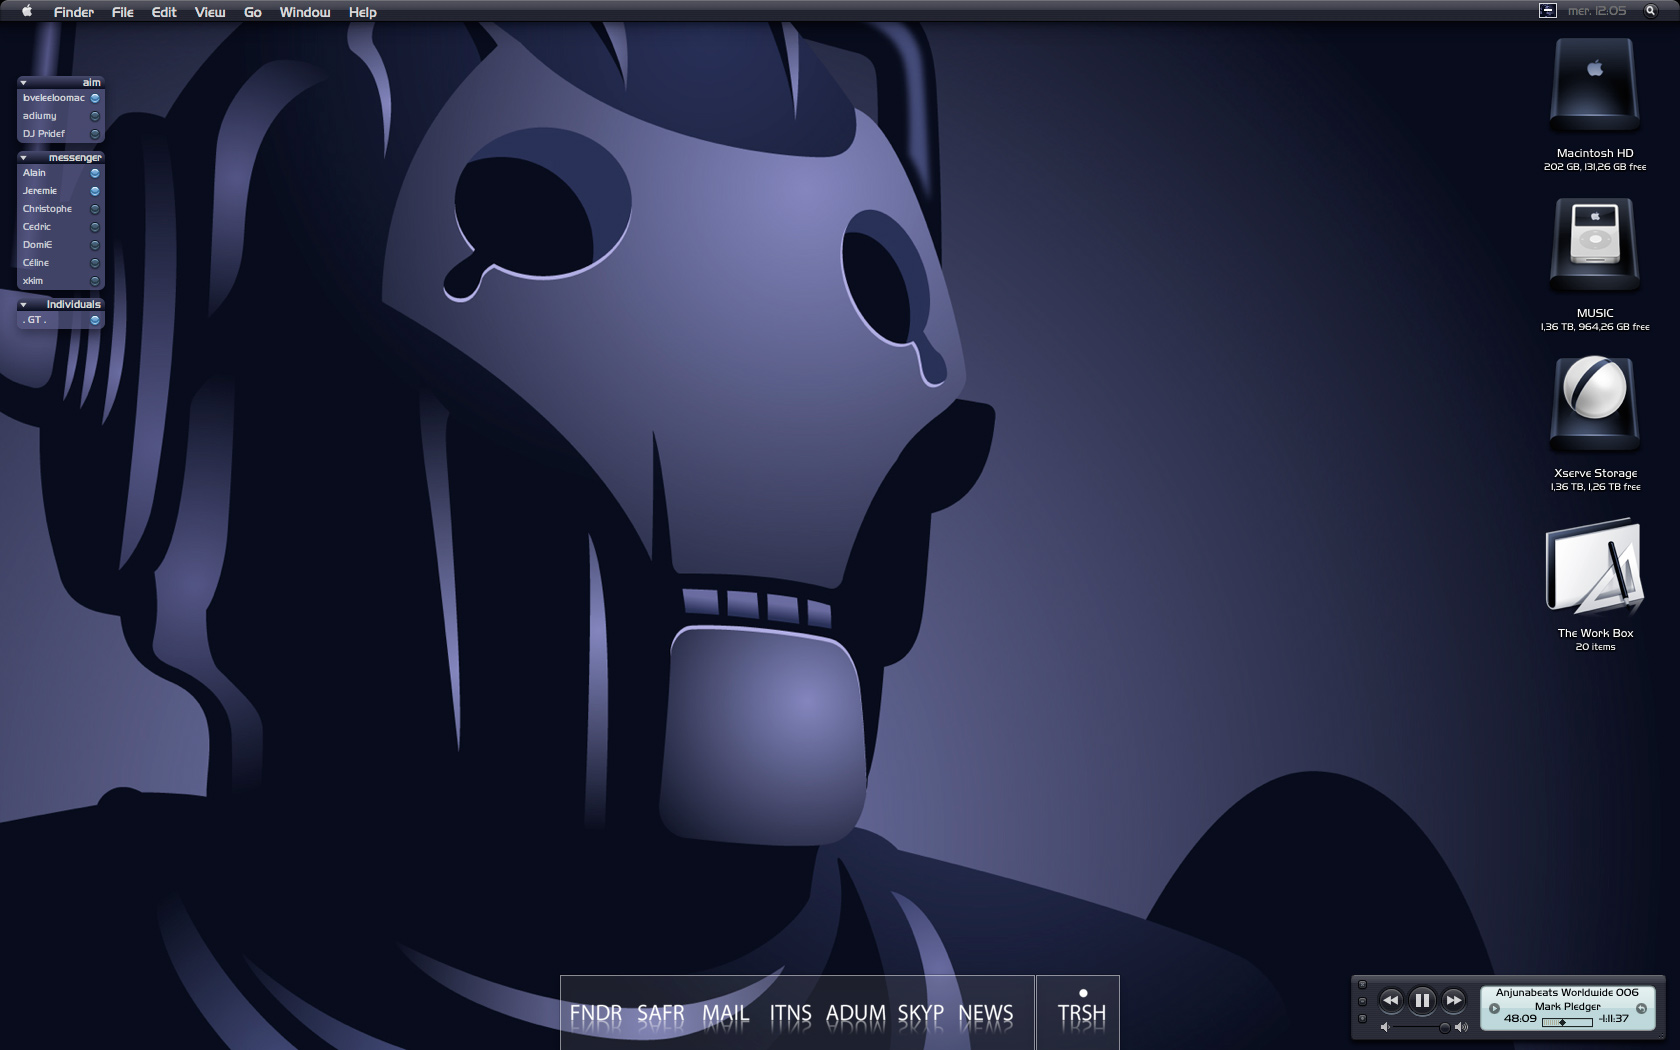
Task: Click the remaining time '-1:11:37'
Action: [x=1613, y=1019]
